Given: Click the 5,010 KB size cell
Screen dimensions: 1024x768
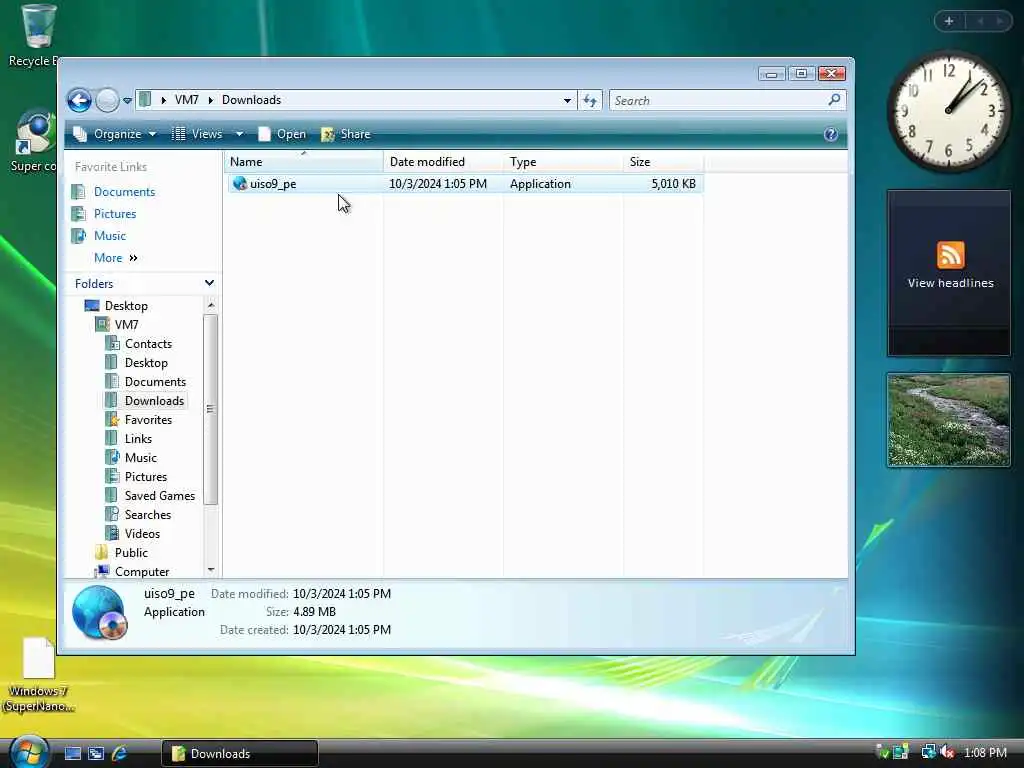Looking at the screenshot, I should (x=673, y=184).
